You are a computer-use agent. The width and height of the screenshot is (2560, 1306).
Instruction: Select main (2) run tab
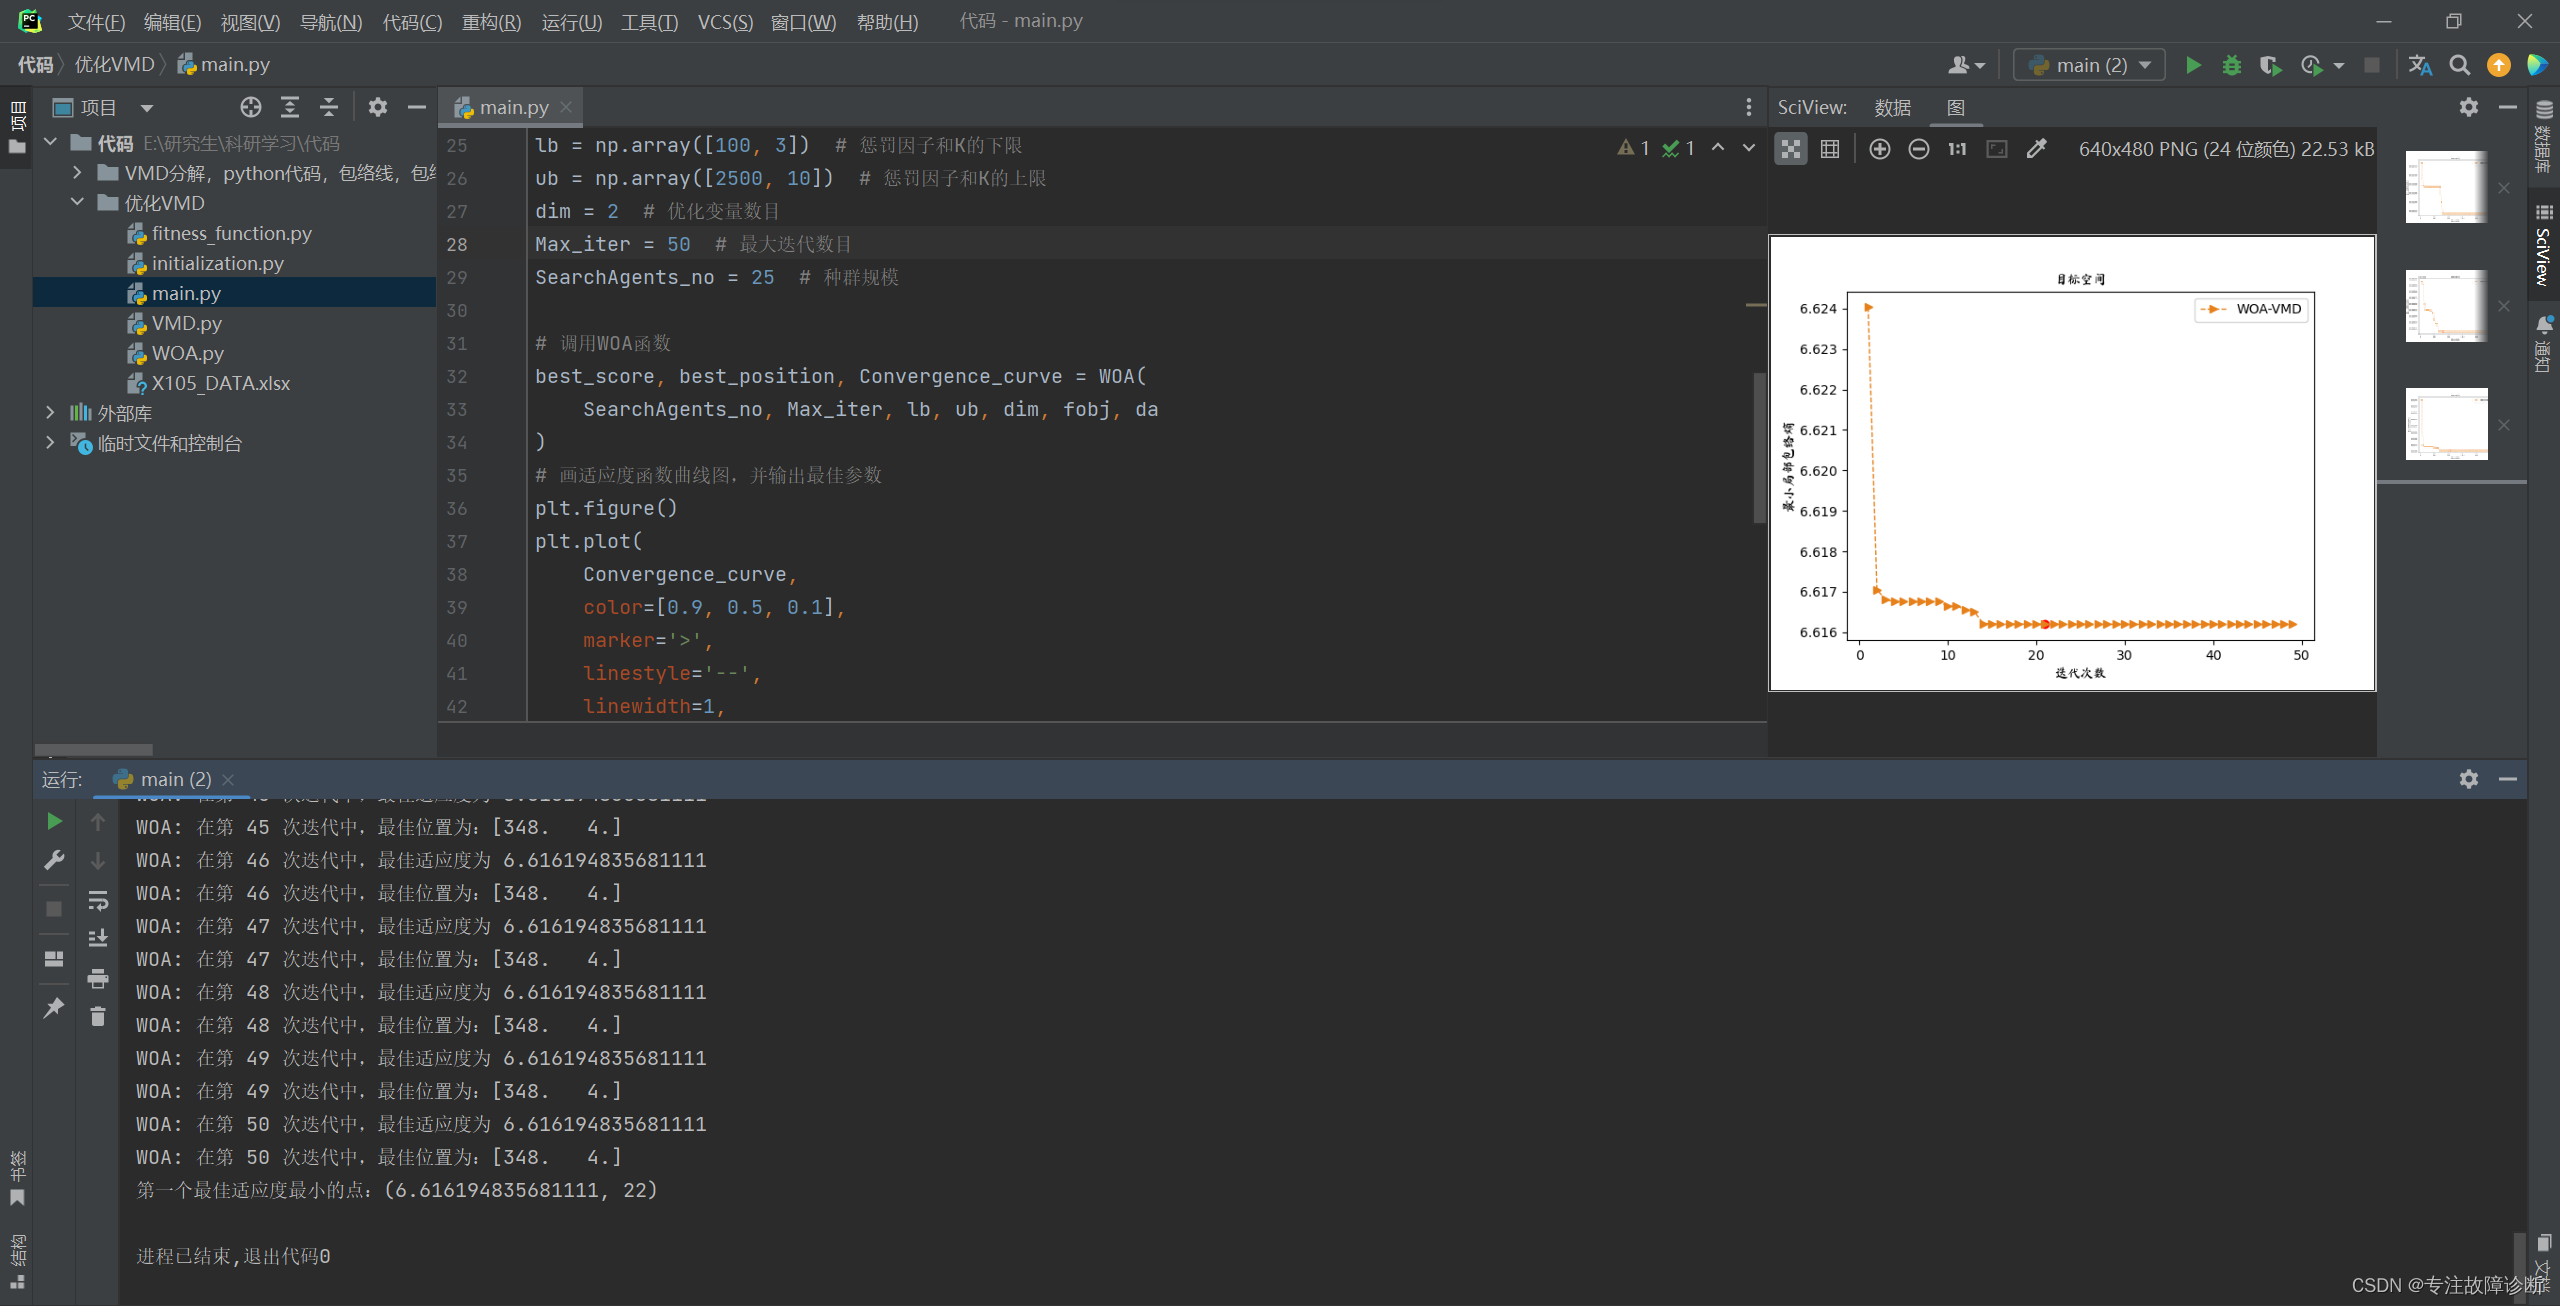point(173,779)
